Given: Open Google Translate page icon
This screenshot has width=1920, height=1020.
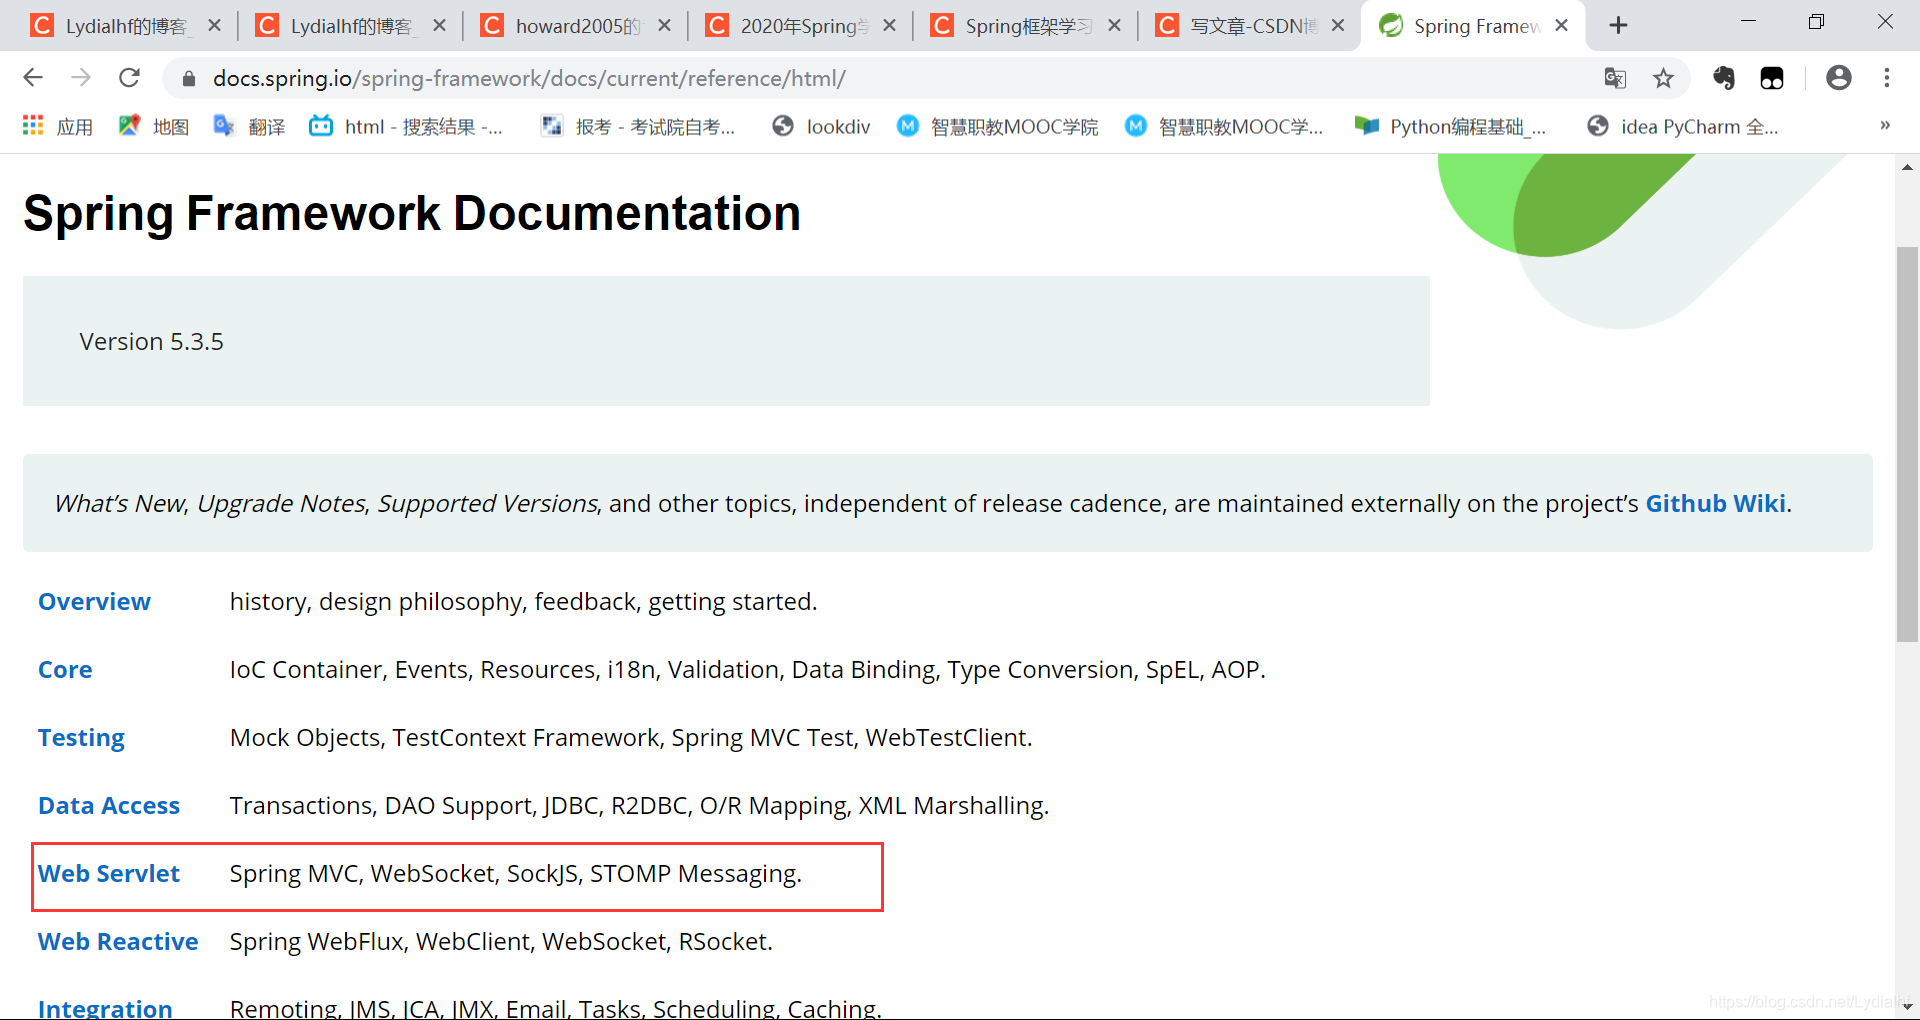Looking at the screenshot, I should click(1615, 78).
